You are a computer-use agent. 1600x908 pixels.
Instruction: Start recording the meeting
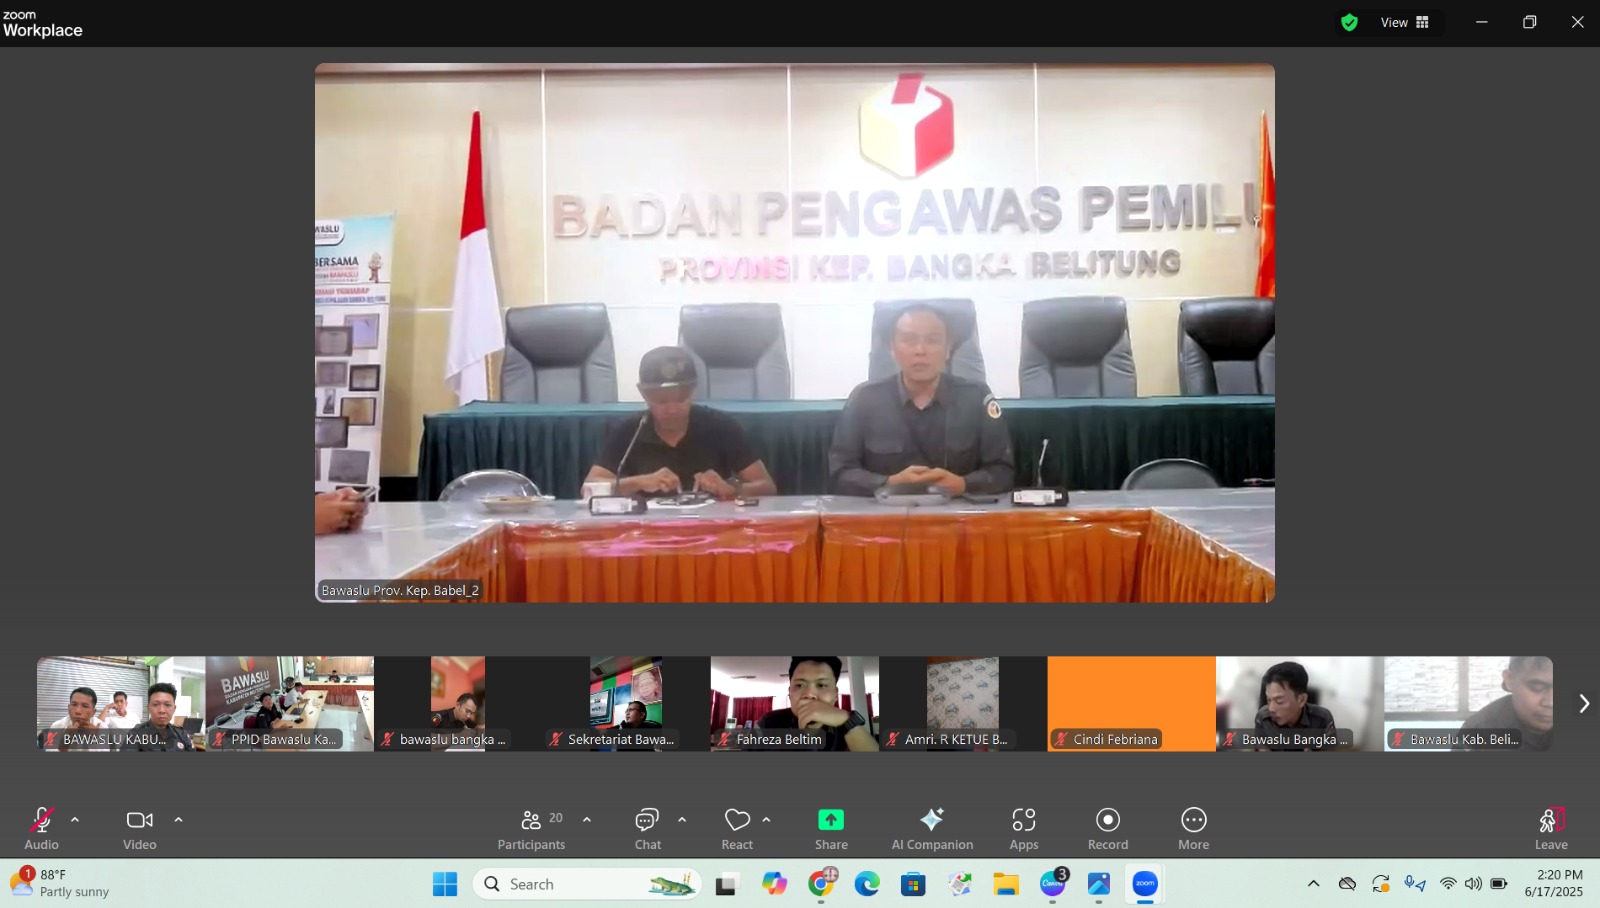pyautogui.click(x=1108, y=820)
